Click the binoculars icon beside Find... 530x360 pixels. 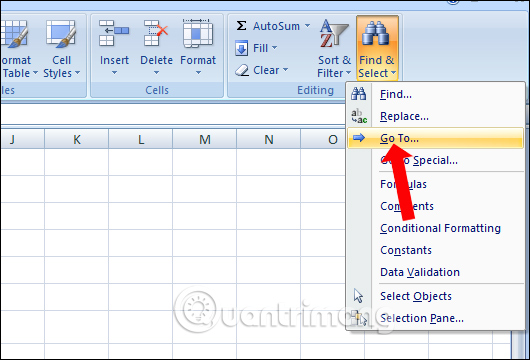tap(358, 94)
